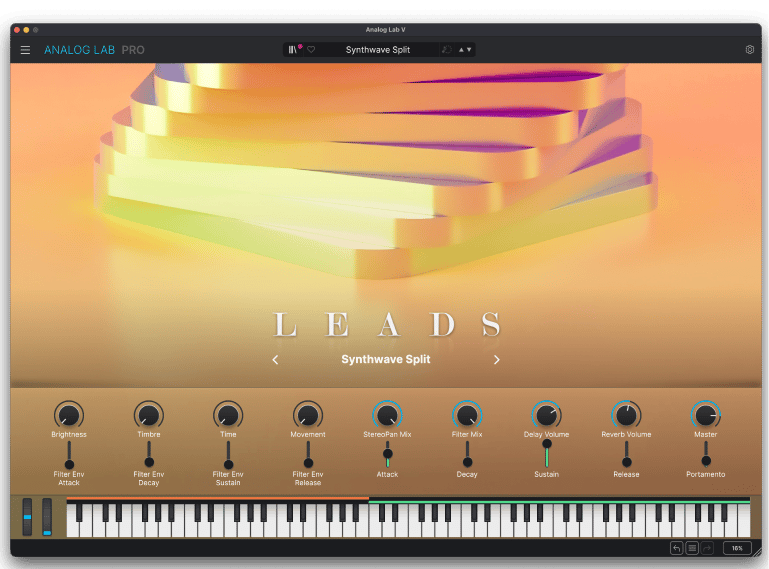Click the Master volume knob
This screenshot has width=769, height=569.
[x=706, y=414]
